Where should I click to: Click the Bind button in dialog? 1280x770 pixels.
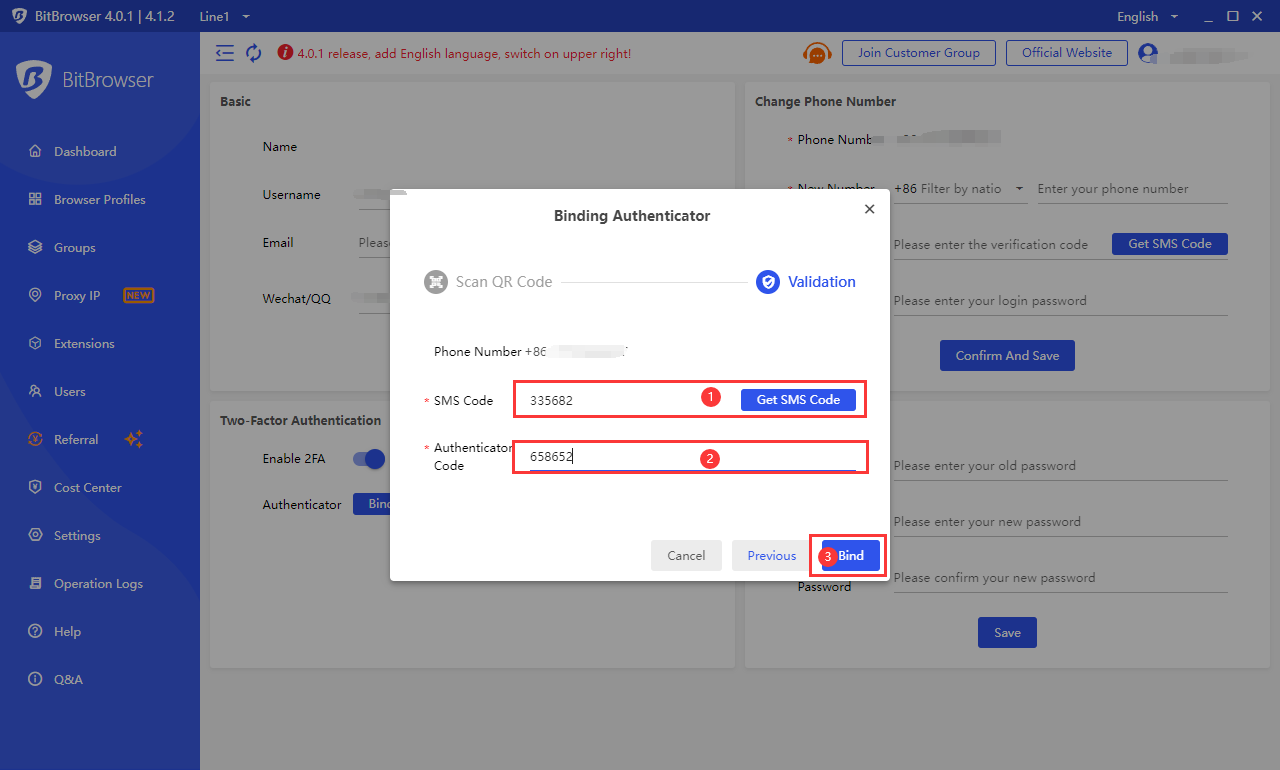point(851,556)
